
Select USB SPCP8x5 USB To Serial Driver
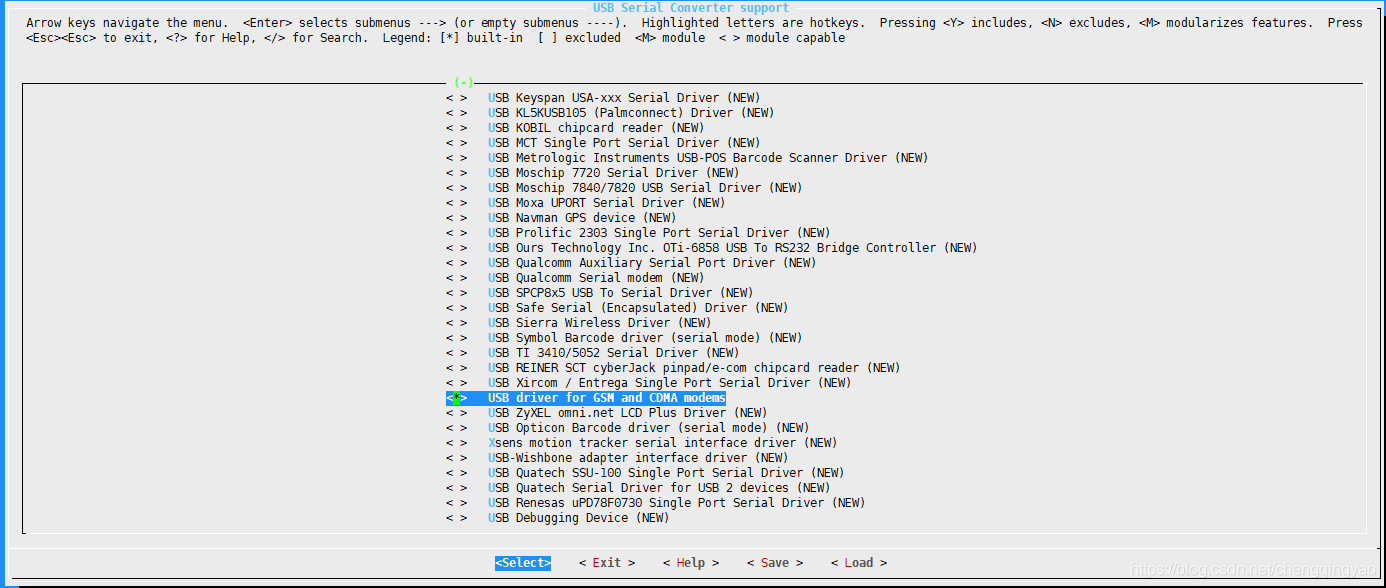point(621,293)
